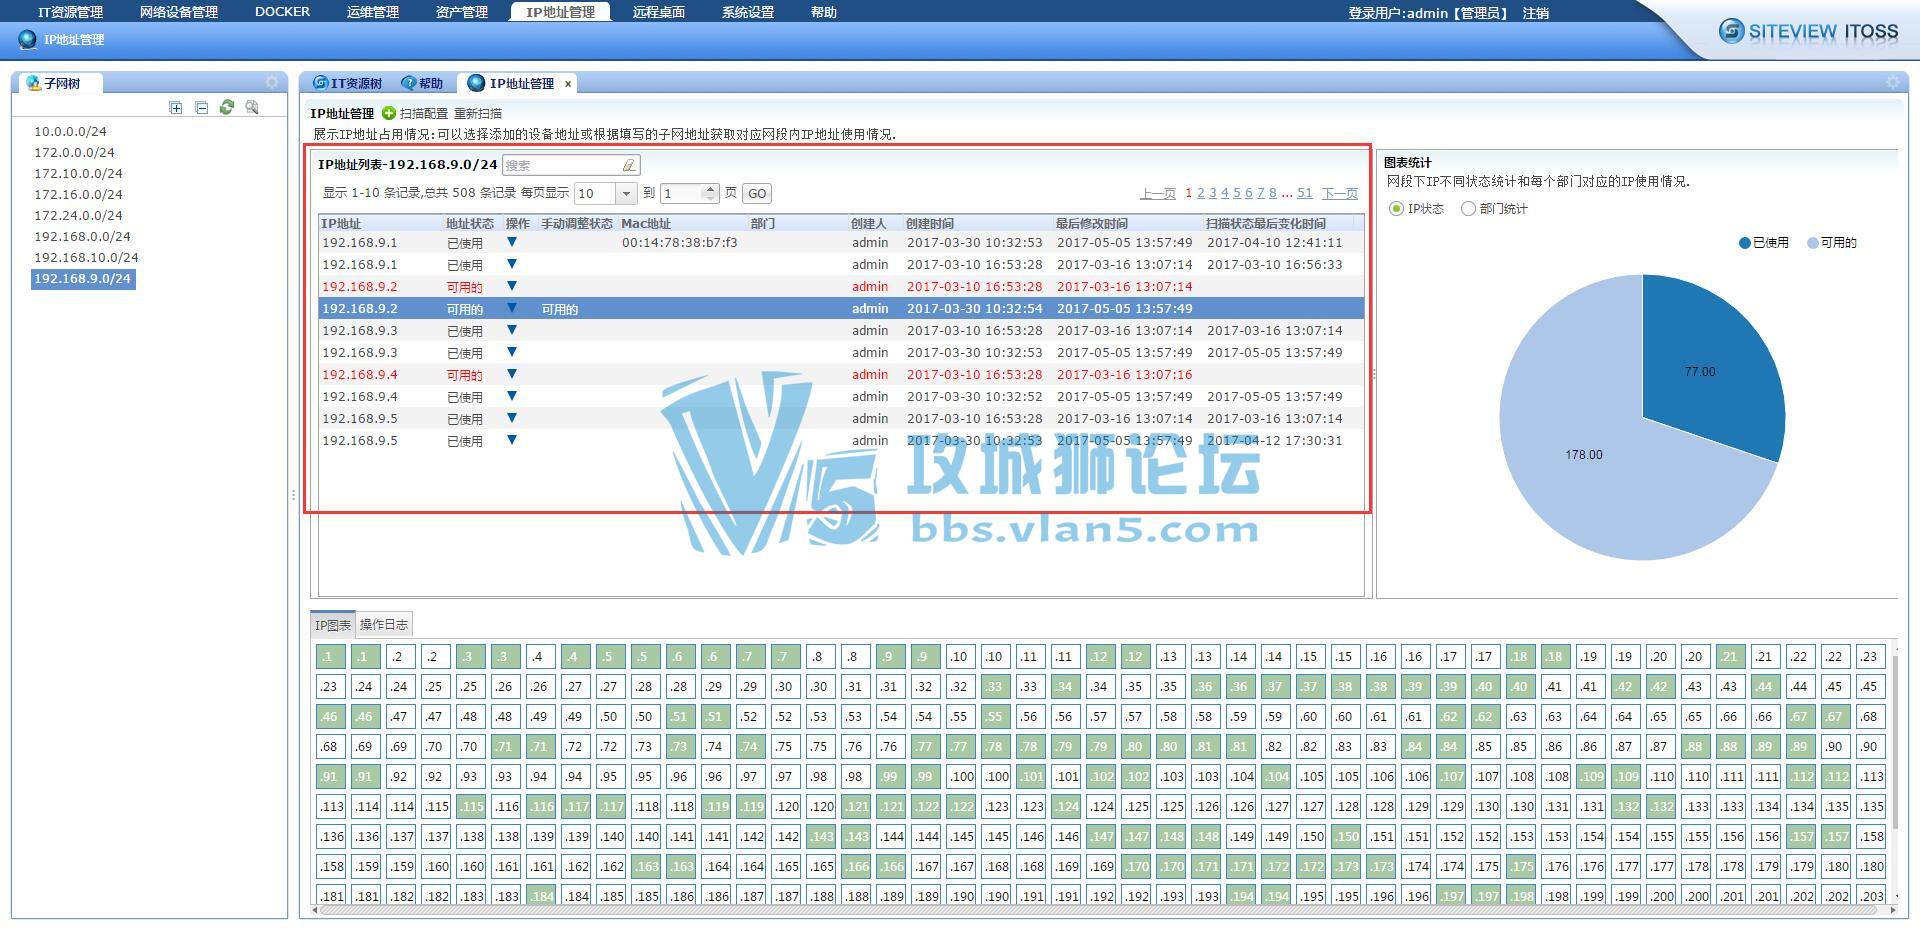Open operation arrow for row scanned 2017-03-10 16:56:33
Viewport: 1920px width, 928px height.
pyautogui.click(x=512, y=264)
